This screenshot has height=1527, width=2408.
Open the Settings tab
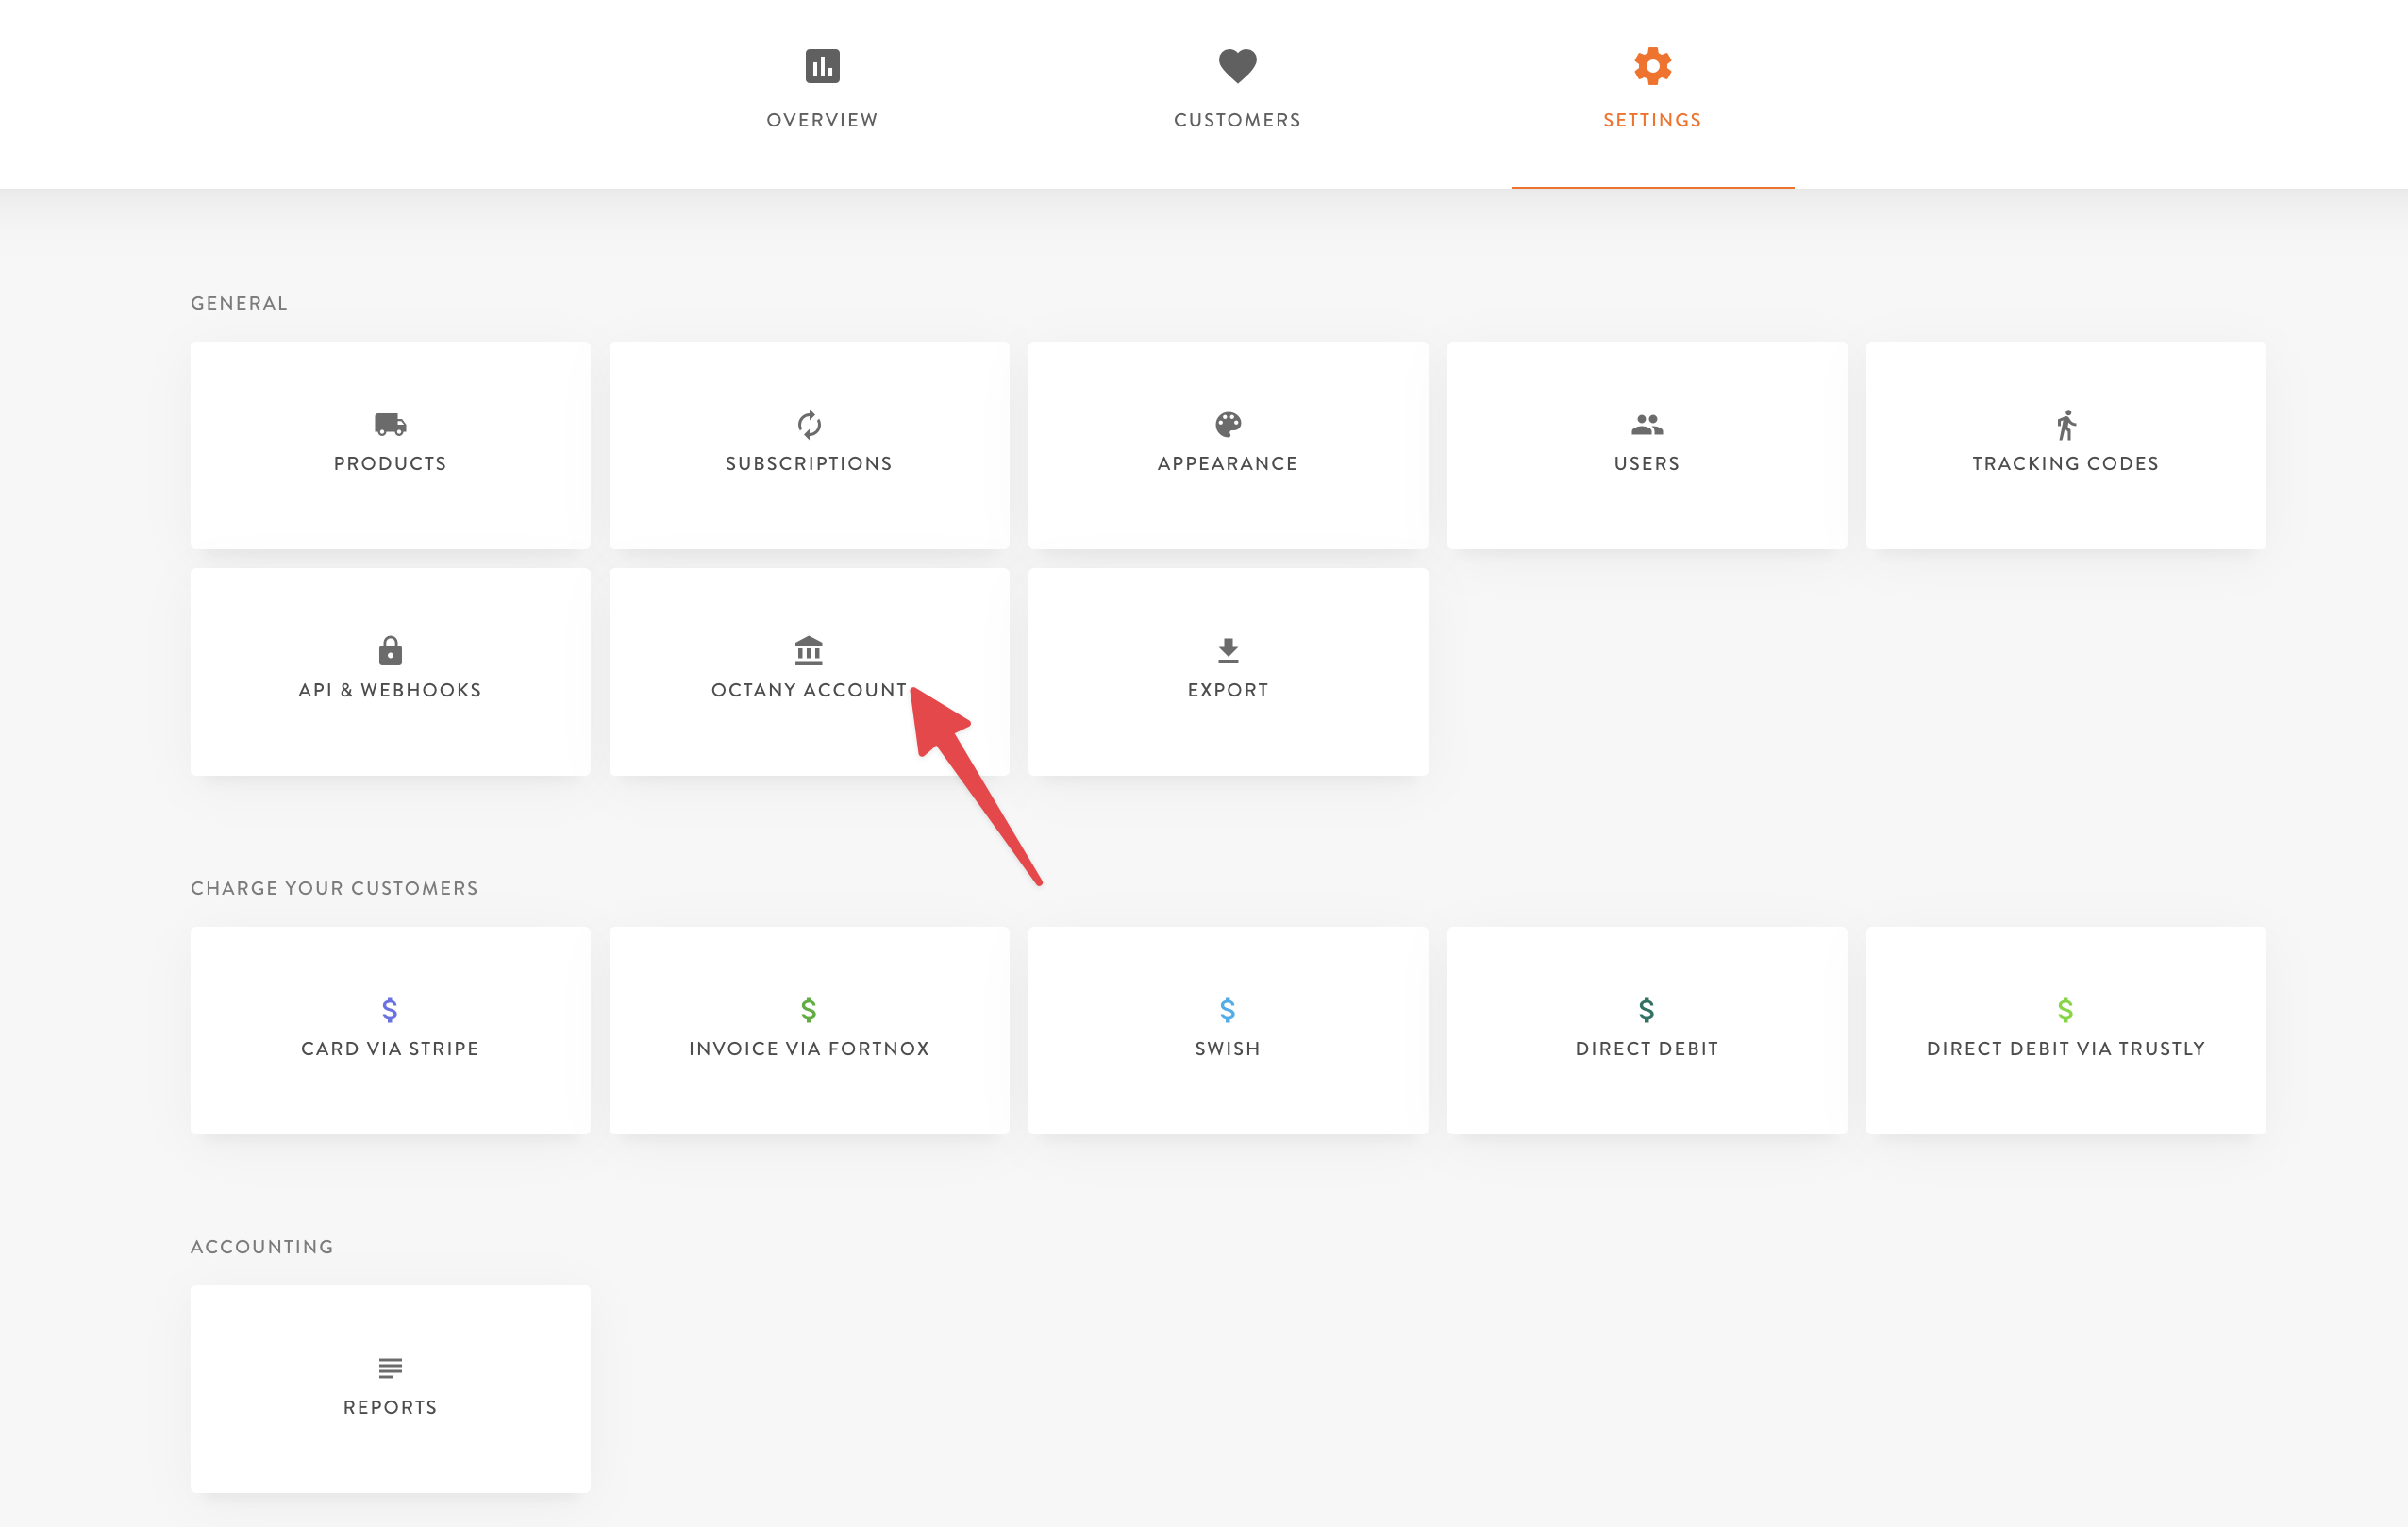click(1652, 90)
